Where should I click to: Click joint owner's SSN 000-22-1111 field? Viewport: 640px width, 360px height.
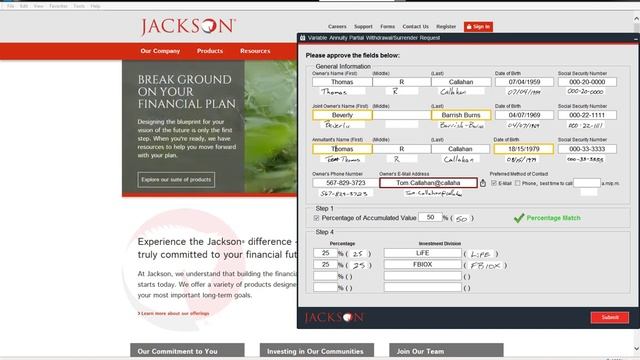coord(587,115)
